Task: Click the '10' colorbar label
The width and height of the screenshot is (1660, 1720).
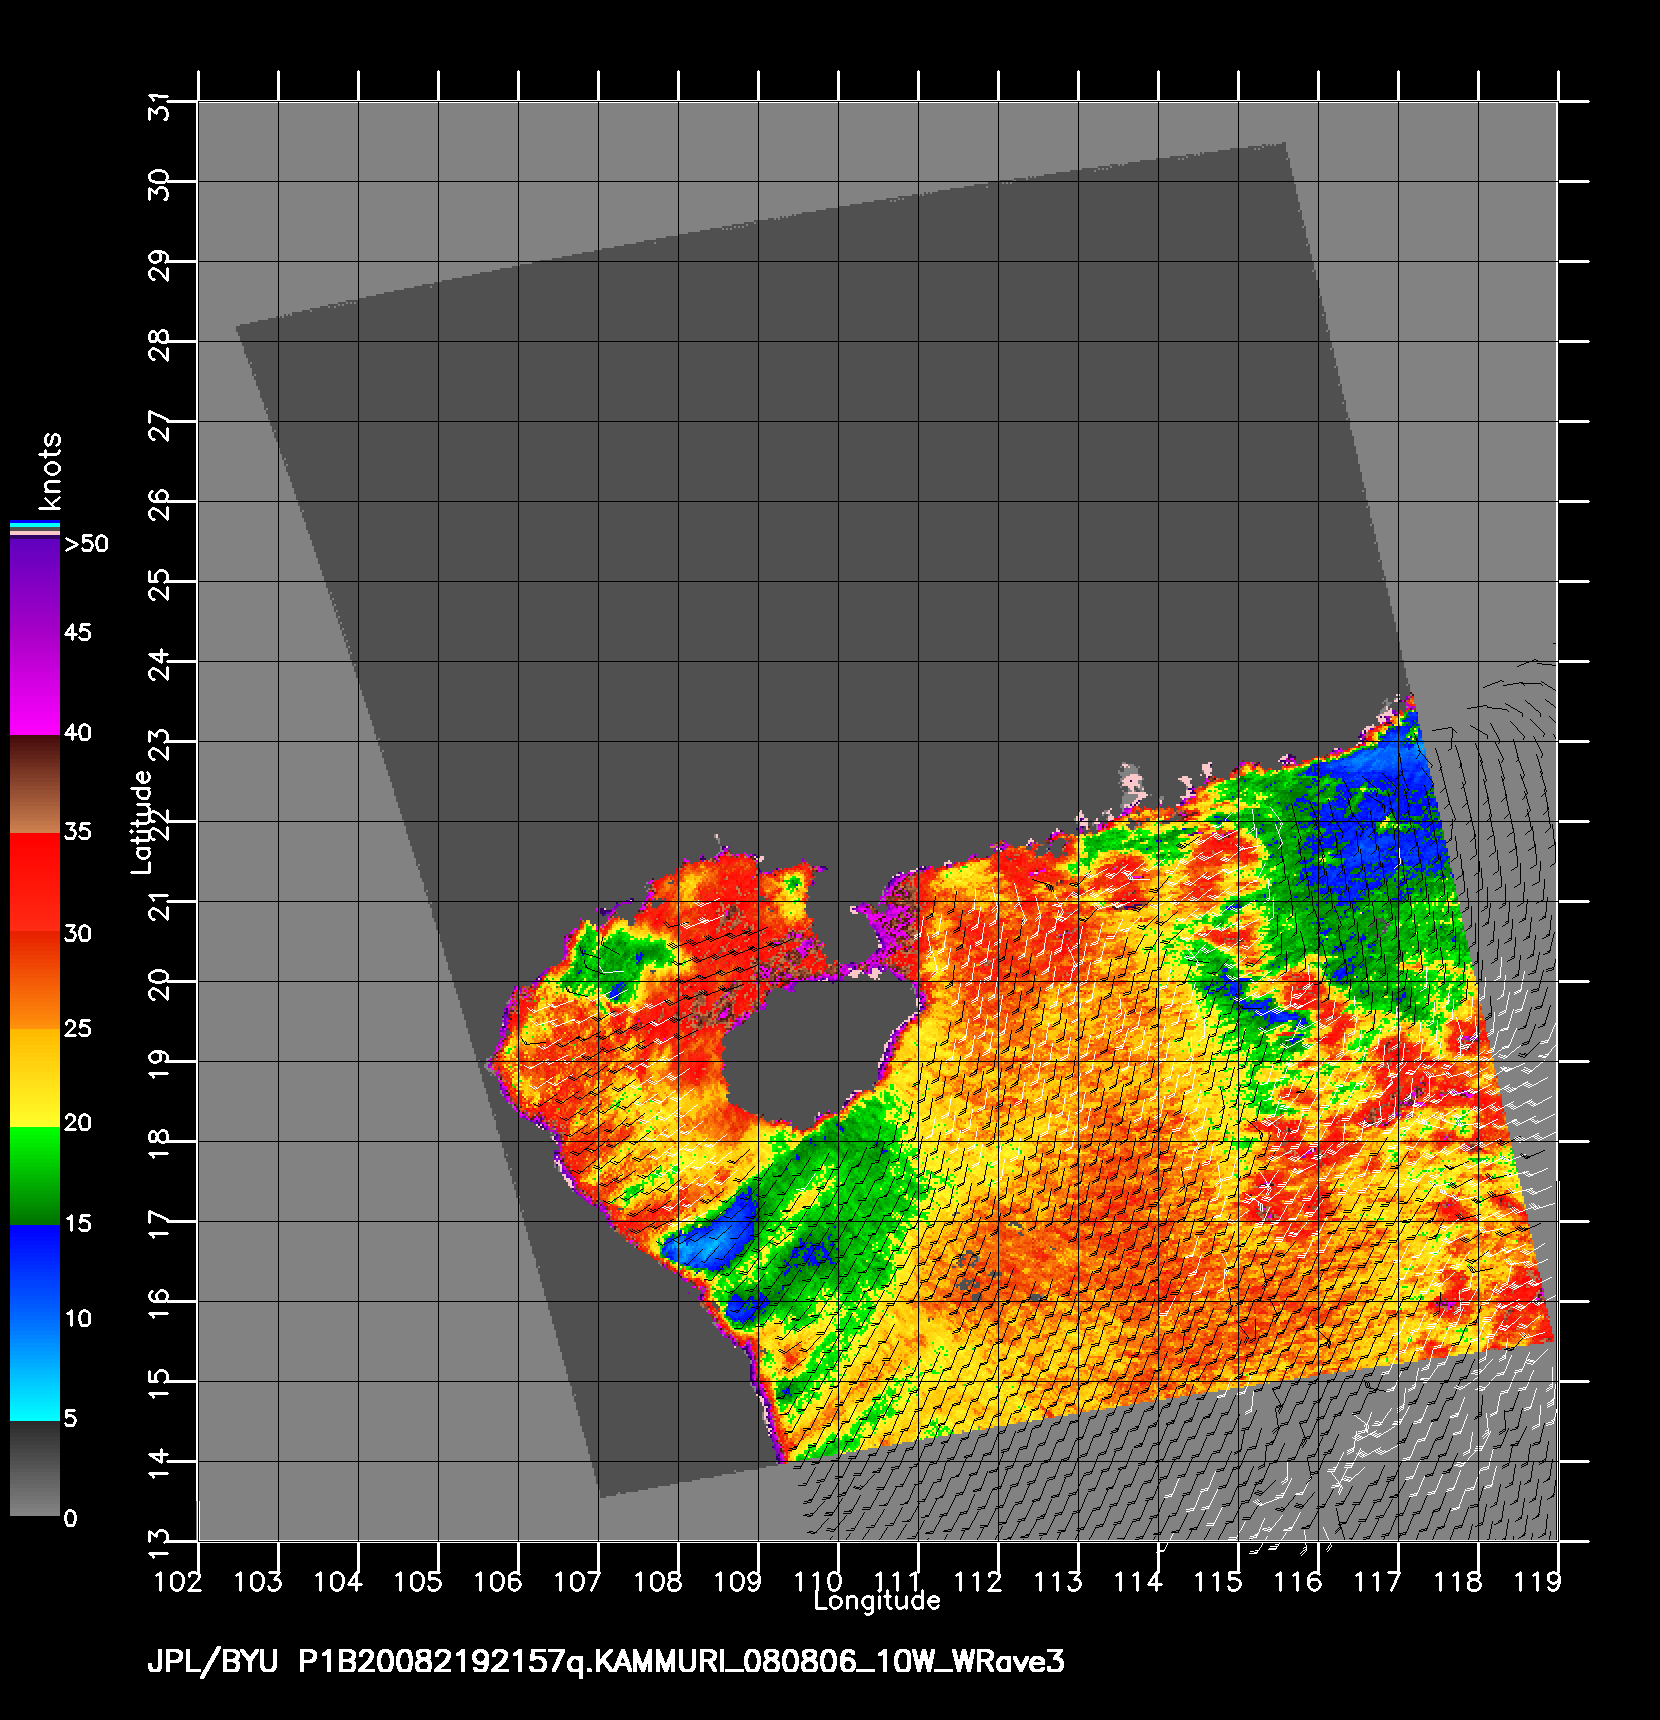Action: tap(77, 1319)
